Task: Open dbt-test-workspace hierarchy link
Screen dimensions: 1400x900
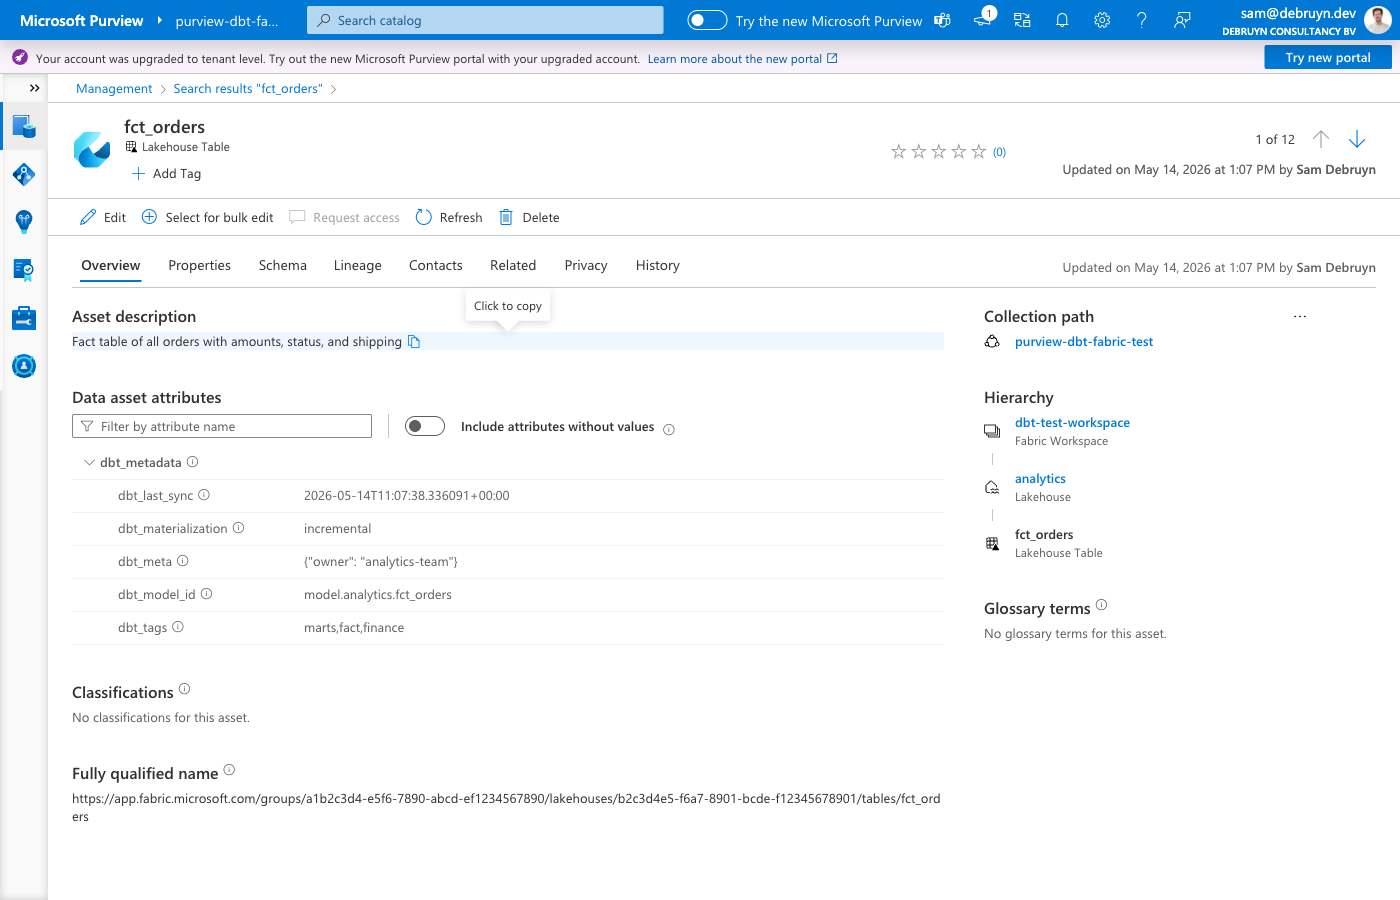Action: [x=1072, y=423]
